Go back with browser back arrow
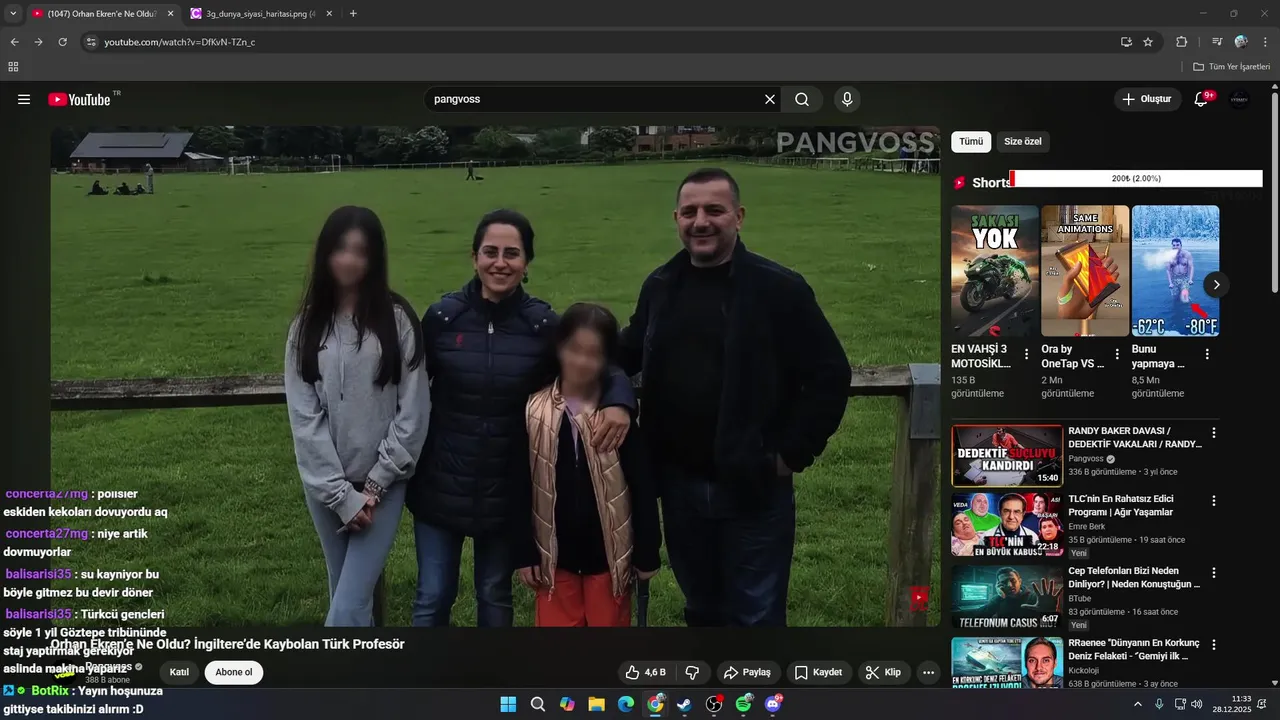 click(14, 42)
